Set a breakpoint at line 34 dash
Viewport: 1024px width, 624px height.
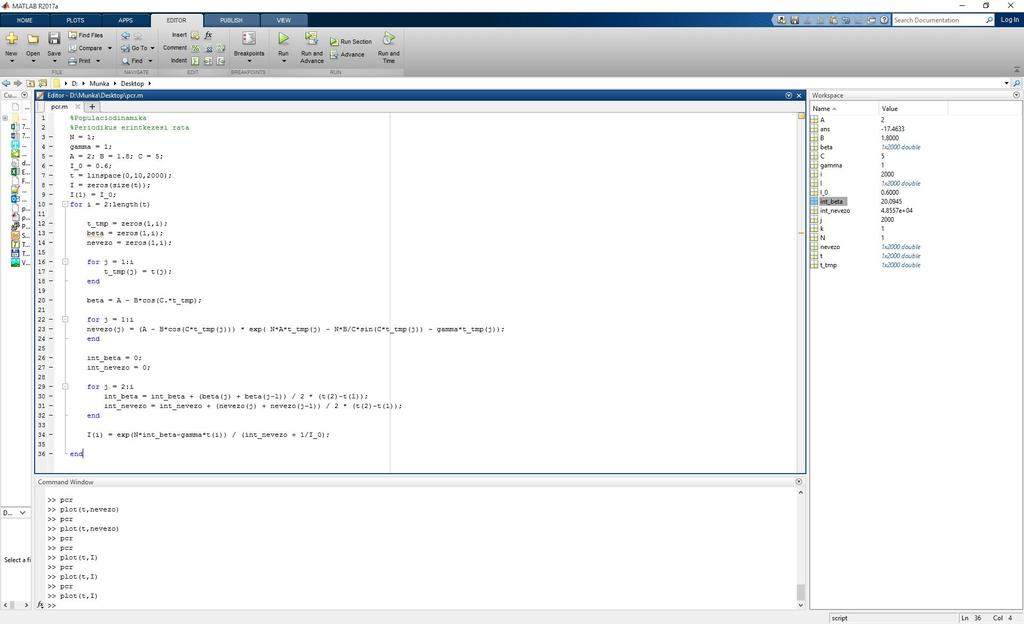coord(51,435)
